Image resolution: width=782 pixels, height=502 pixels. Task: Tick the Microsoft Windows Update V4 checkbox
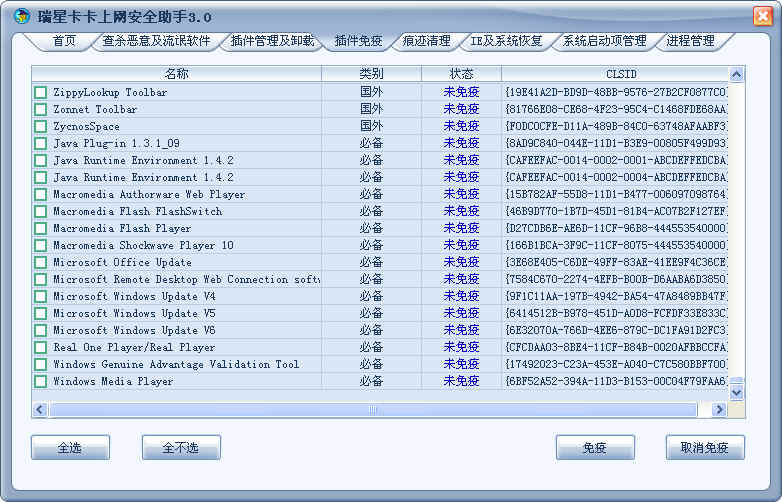point(41,296)
